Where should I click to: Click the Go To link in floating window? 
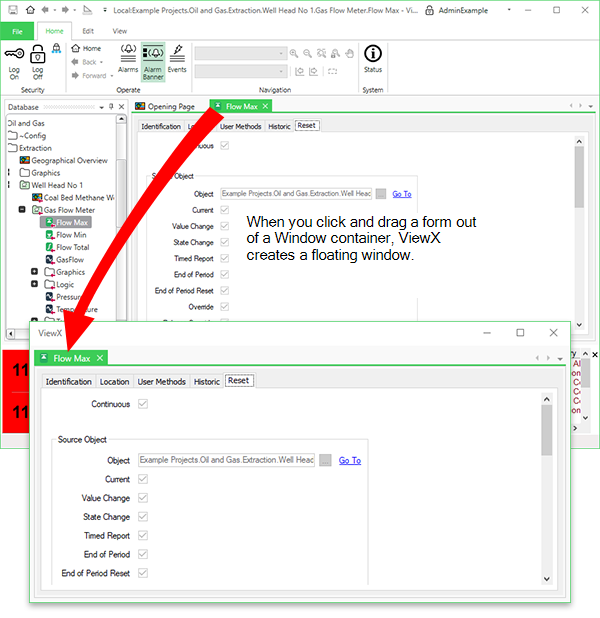click(350, 460)
